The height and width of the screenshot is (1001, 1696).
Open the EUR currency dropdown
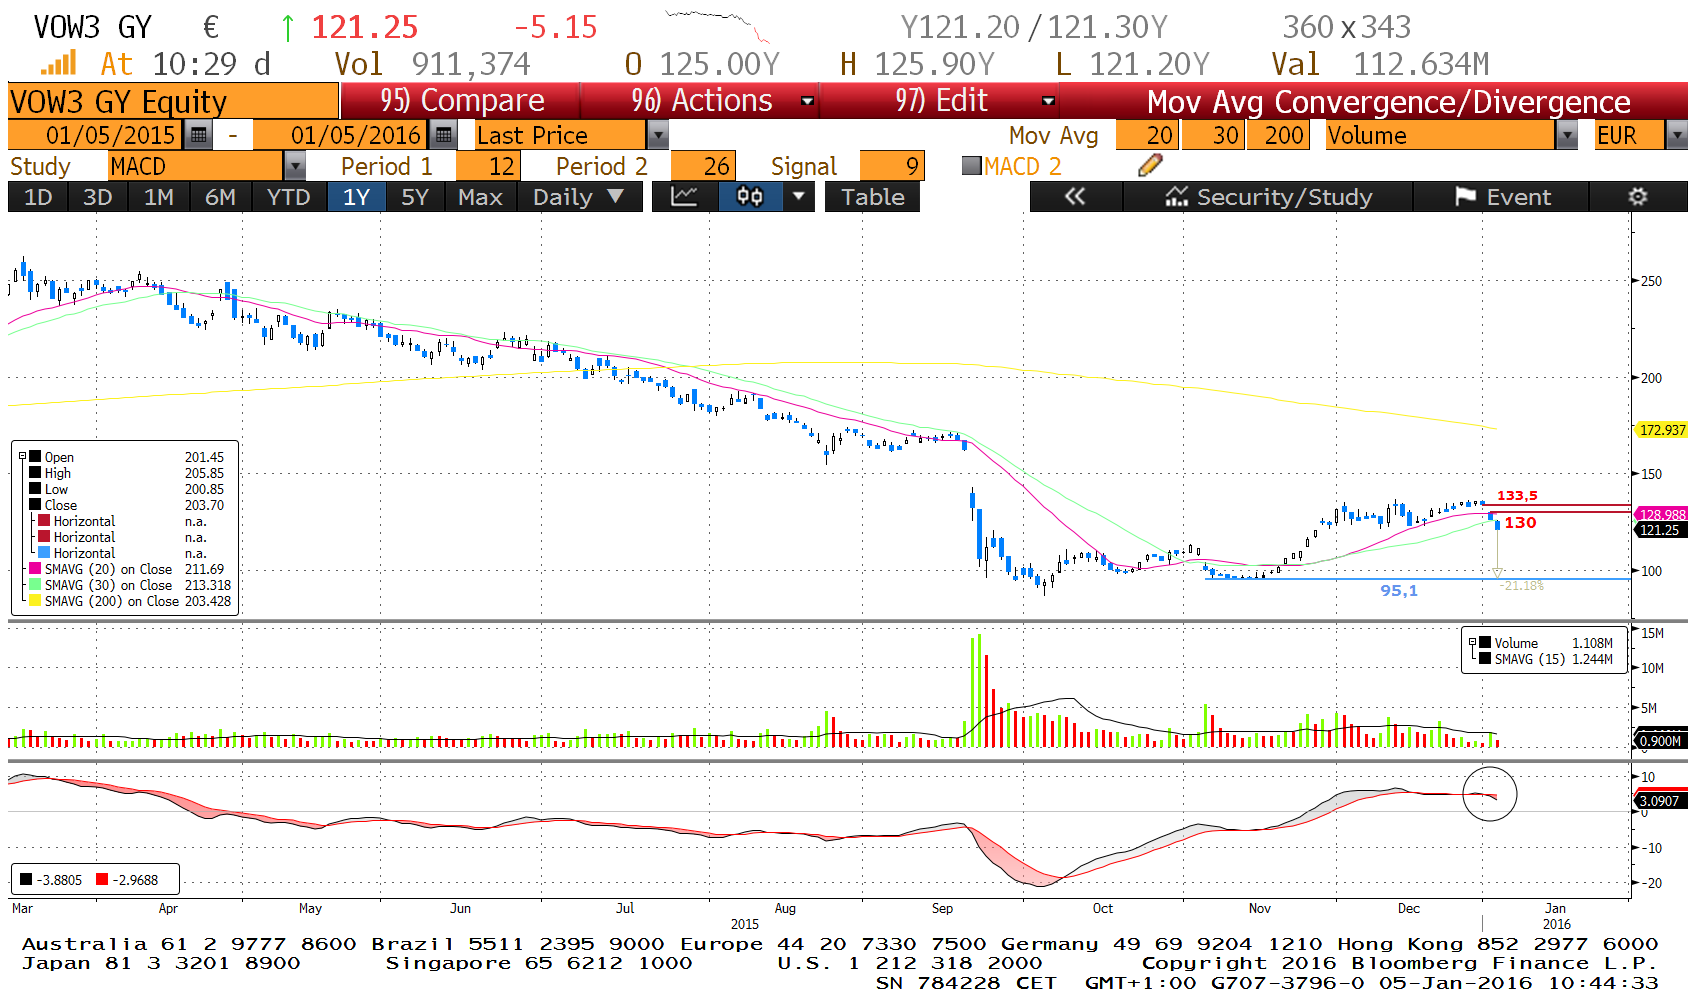coord(1677,135)
